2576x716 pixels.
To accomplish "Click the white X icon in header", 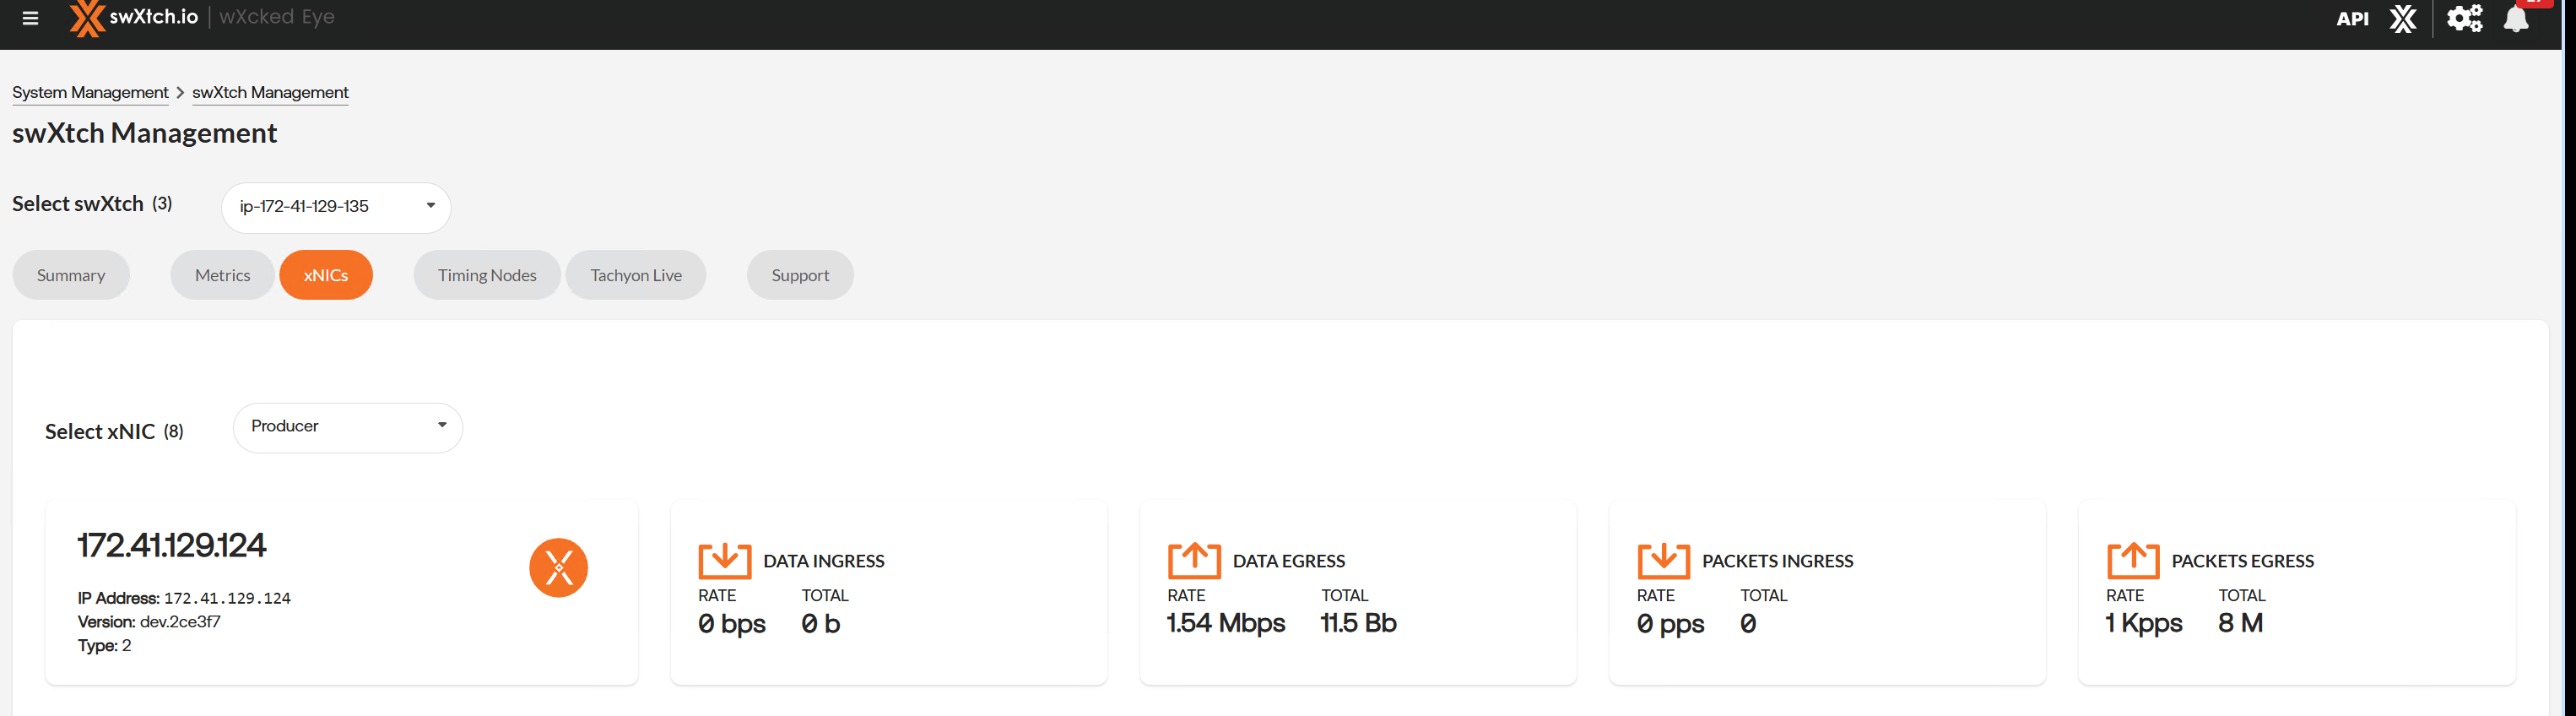I will coord(2403,19).
